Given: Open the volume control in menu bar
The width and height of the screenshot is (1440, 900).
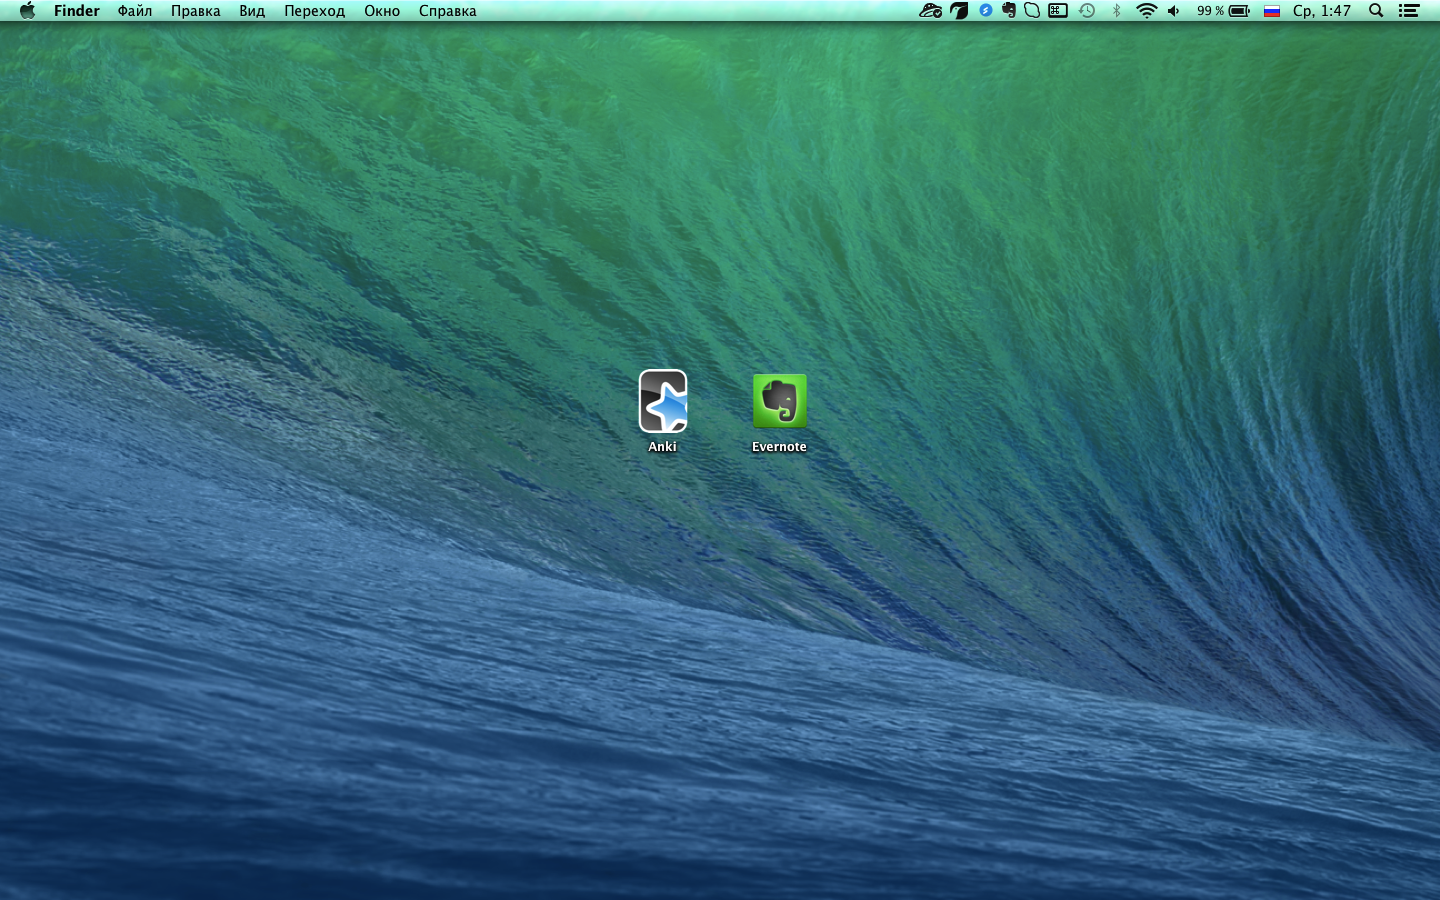Looking at the screenshot, I should click(x=1174, y=11).
